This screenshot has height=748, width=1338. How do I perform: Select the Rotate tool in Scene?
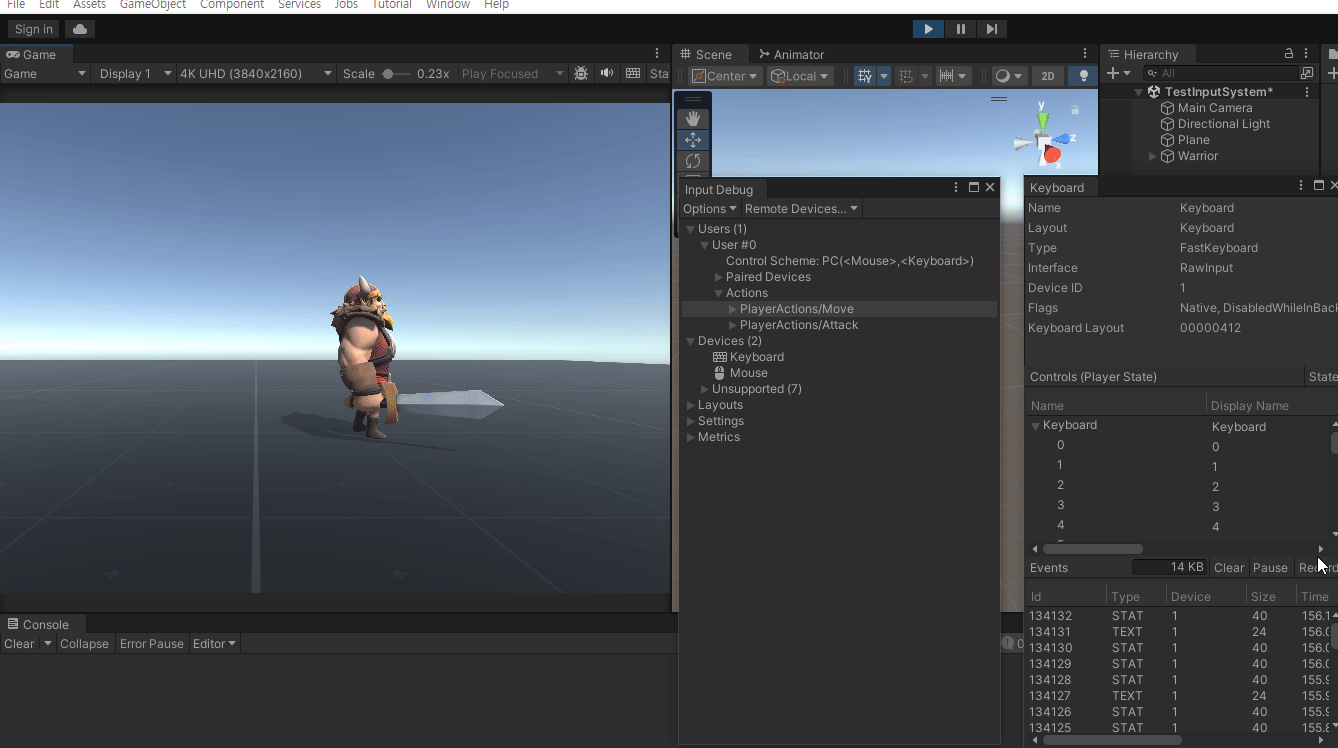click(693, 161)
